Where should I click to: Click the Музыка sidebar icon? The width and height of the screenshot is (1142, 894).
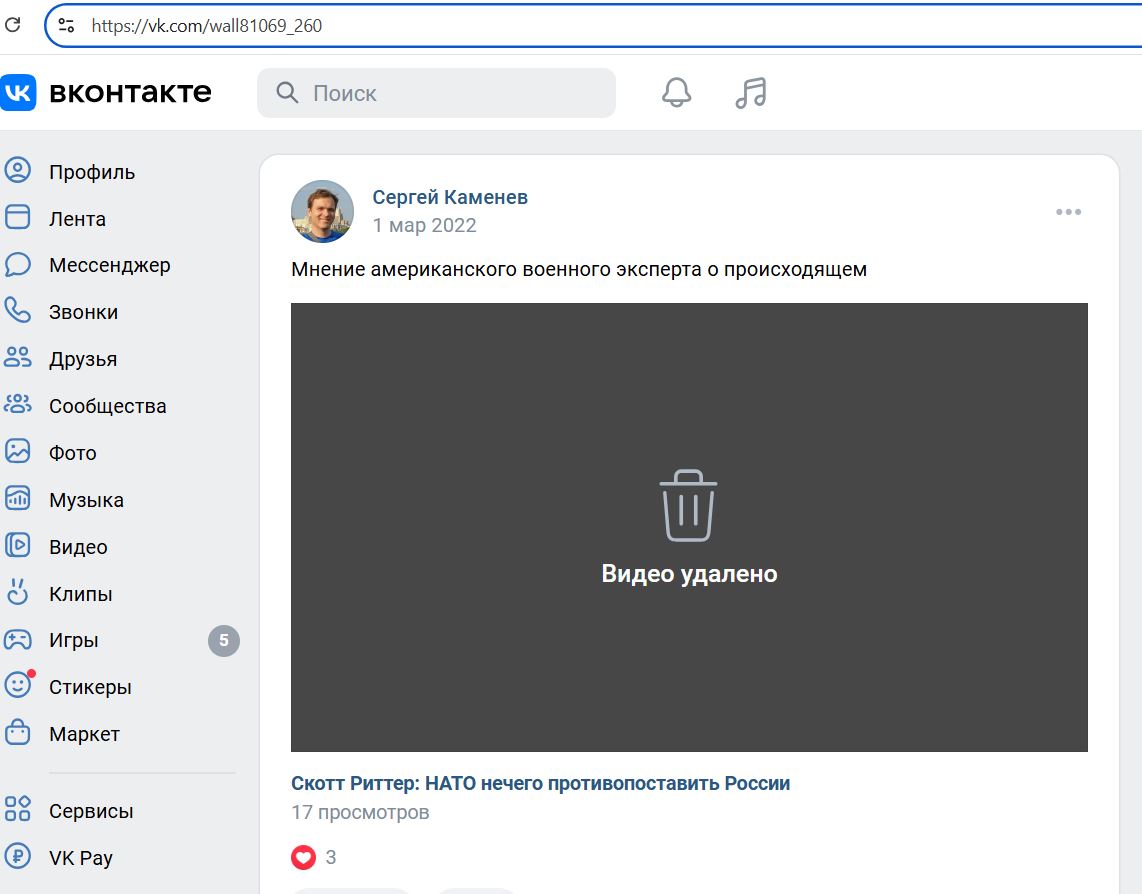point(17,499)
